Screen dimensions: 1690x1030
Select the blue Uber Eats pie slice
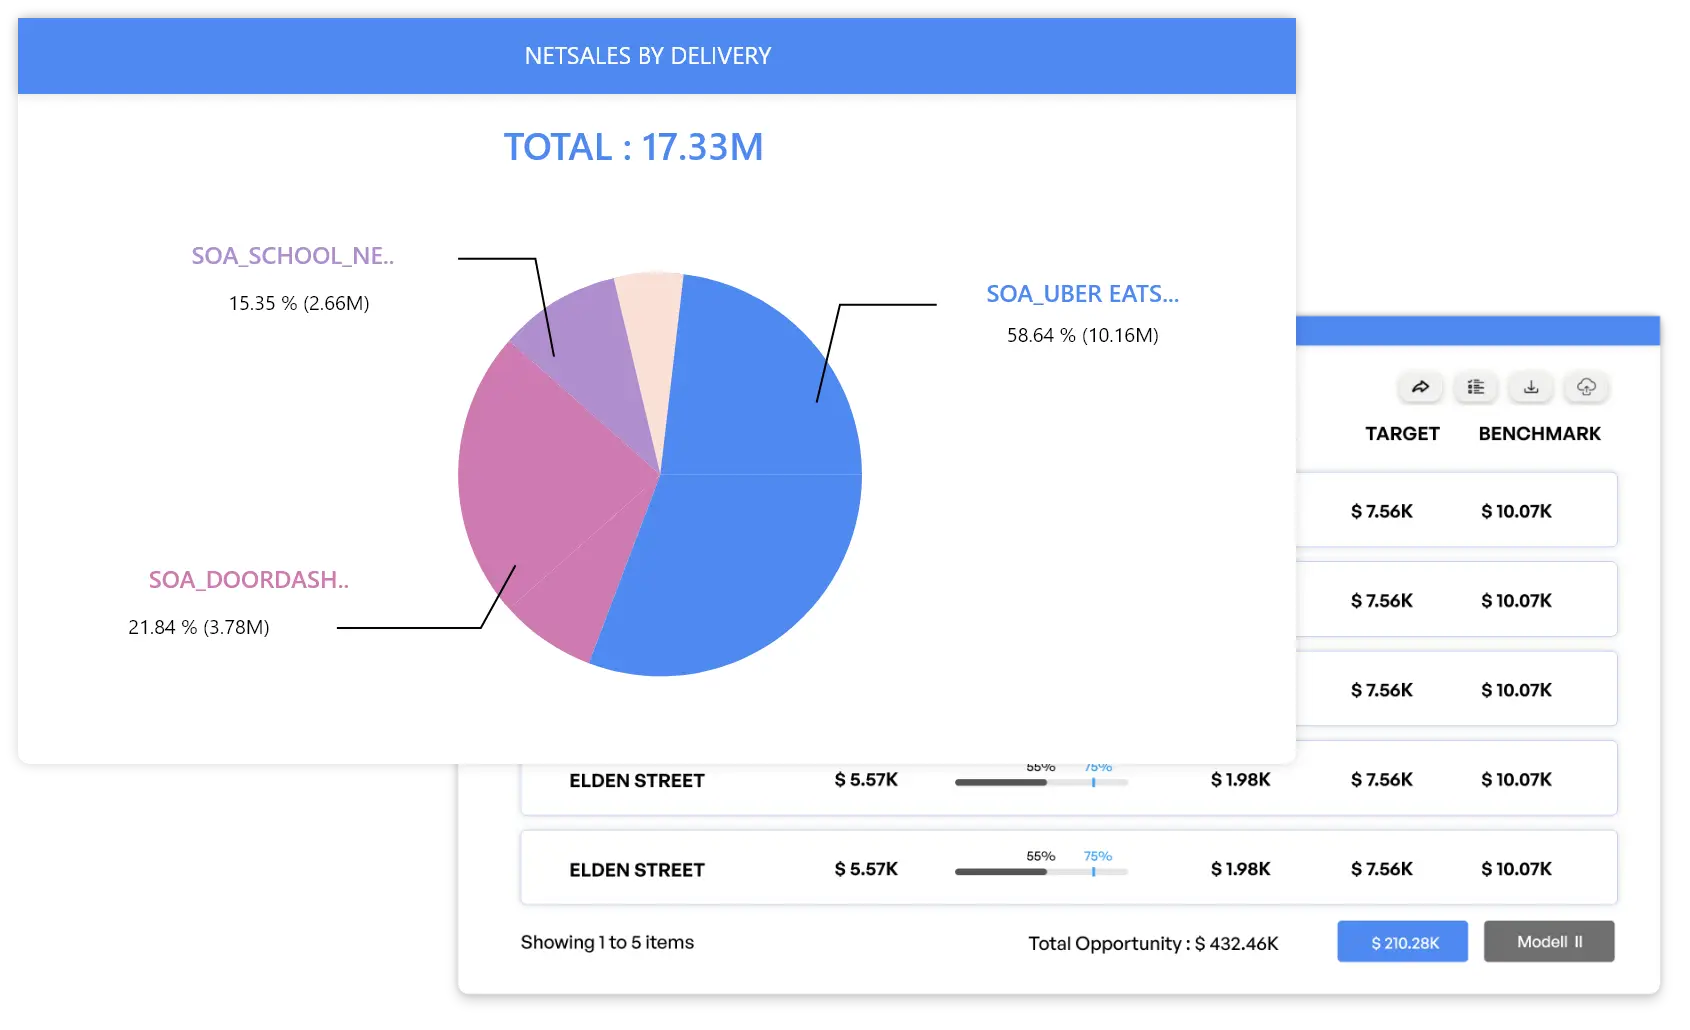pos(760,520)
